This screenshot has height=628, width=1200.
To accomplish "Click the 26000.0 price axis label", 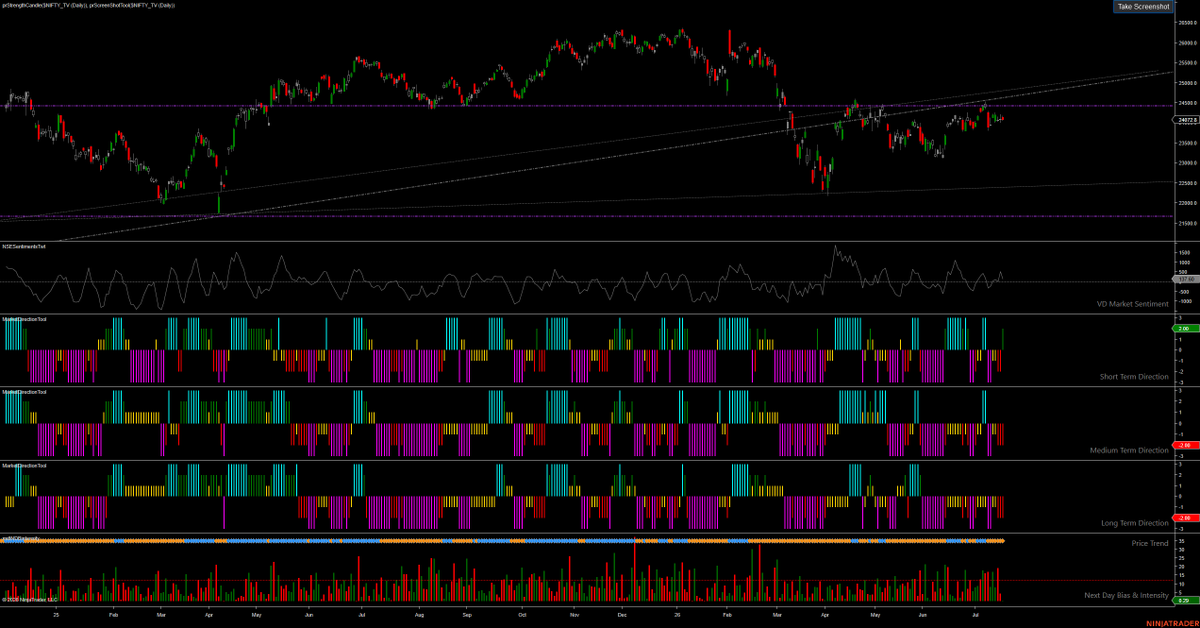I will tap(1188, 44).
